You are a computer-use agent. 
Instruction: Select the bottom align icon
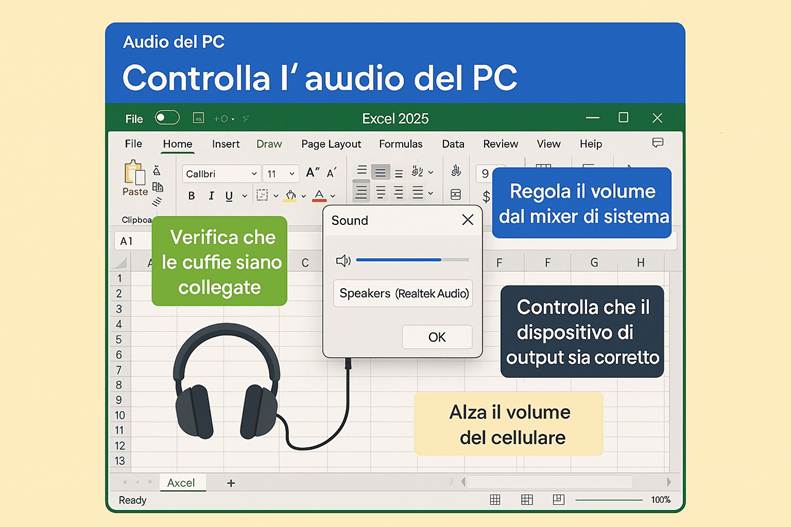pyautogui.click(x=399, y=174)
